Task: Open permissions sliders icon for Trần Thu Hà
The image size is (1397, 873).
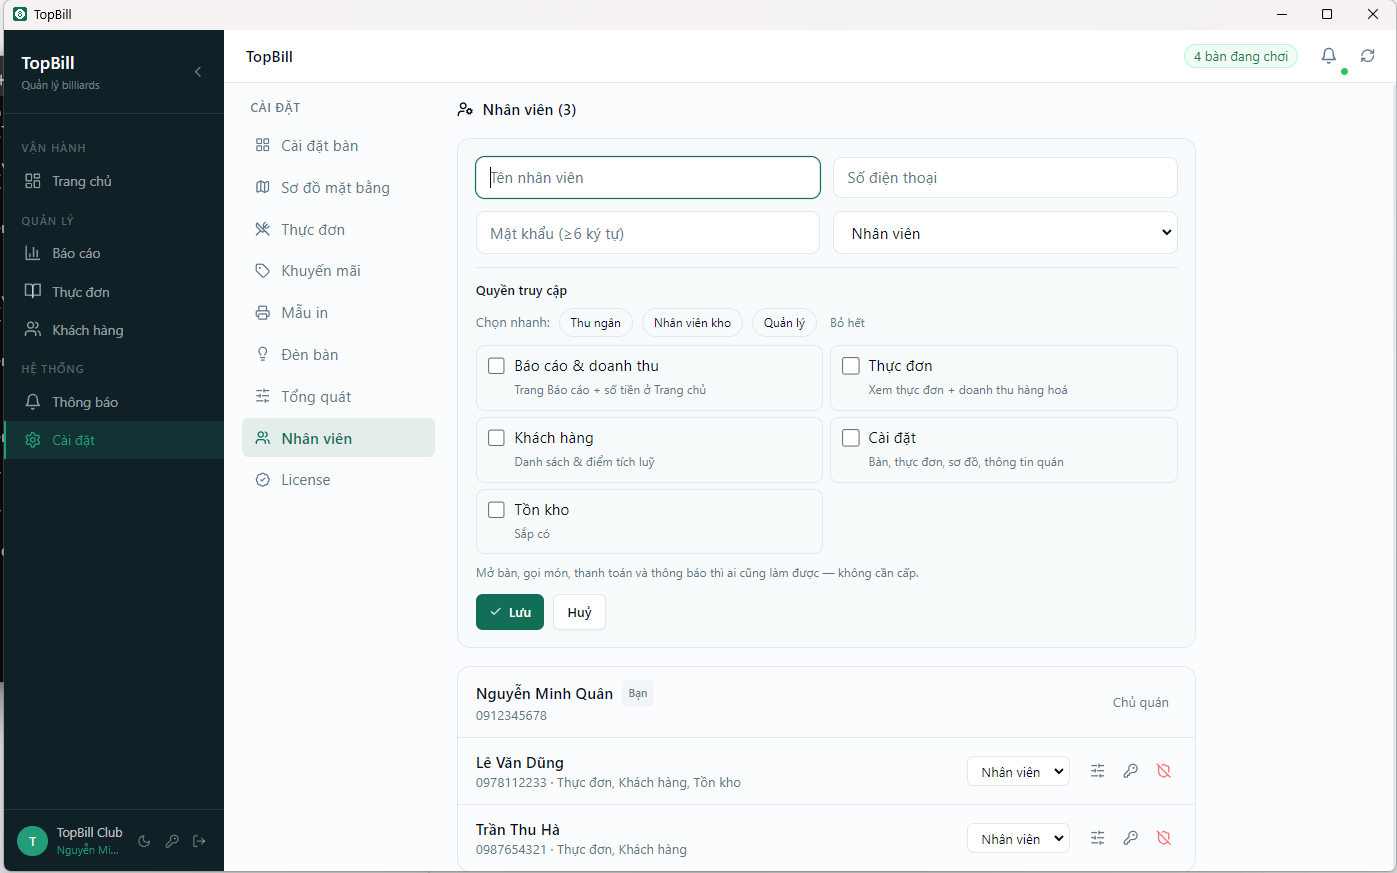Action: coord(1097,838)
